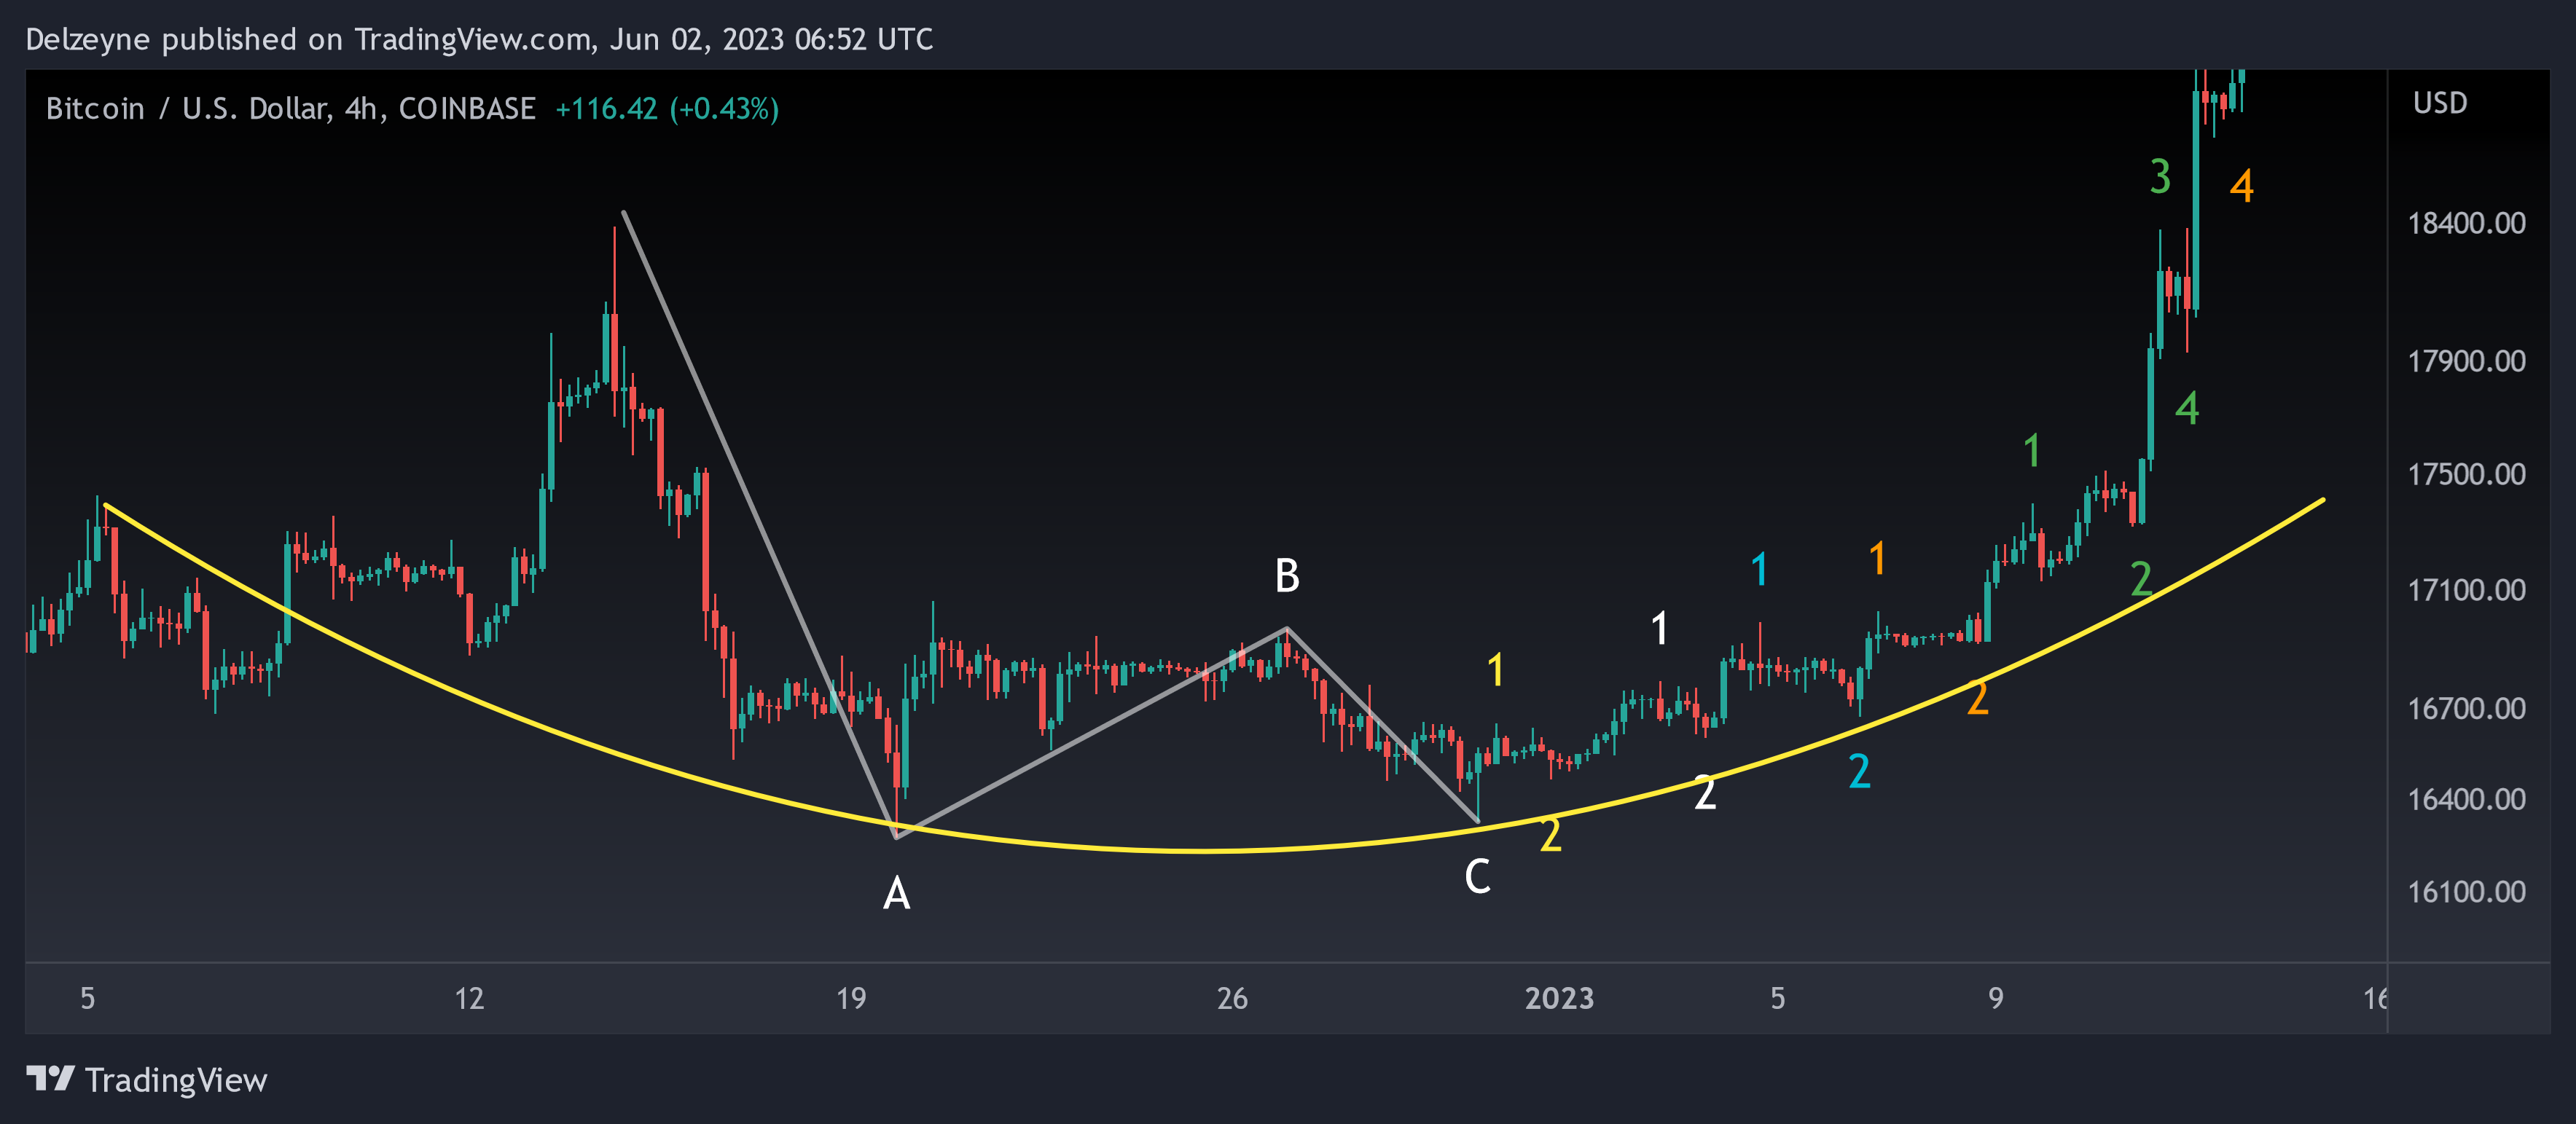Click the 9 date label on time axis
Image resolution: width=2576 pixels, height=1124 pixels.
pyautogui.click(x=1996, y=998)
